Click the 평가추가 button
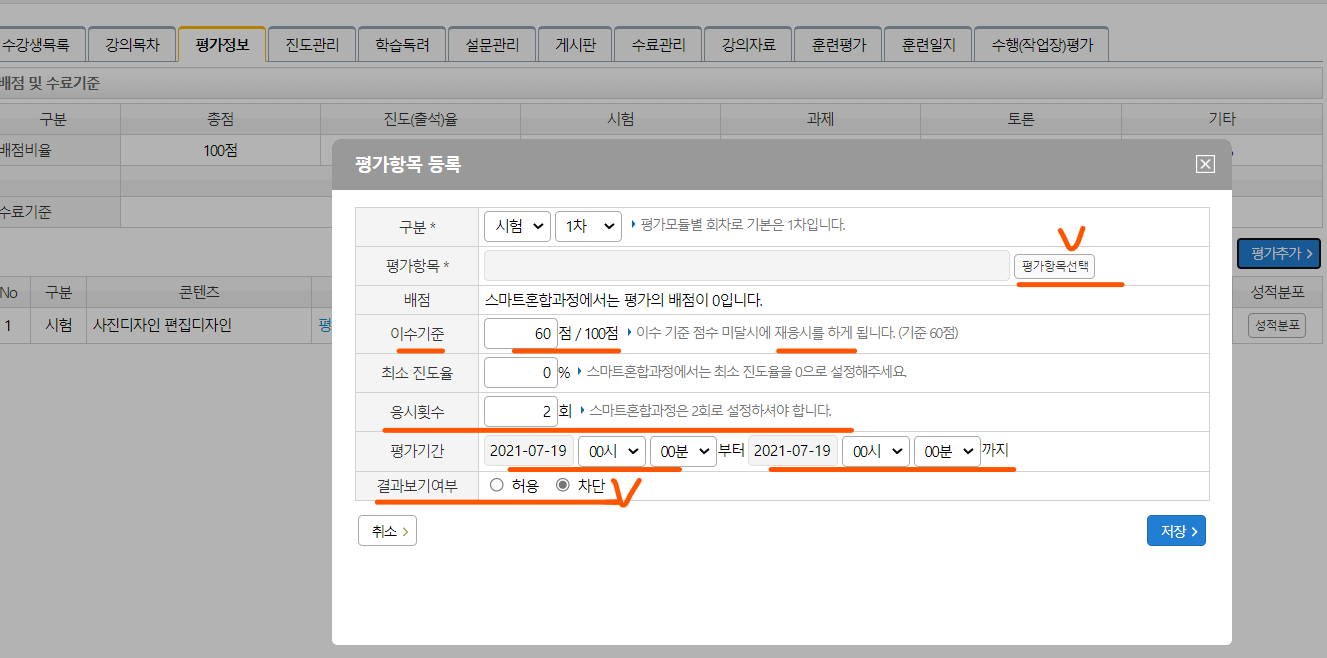The width and height of the screenshot is (1327, 658). tap(1279, 254)
